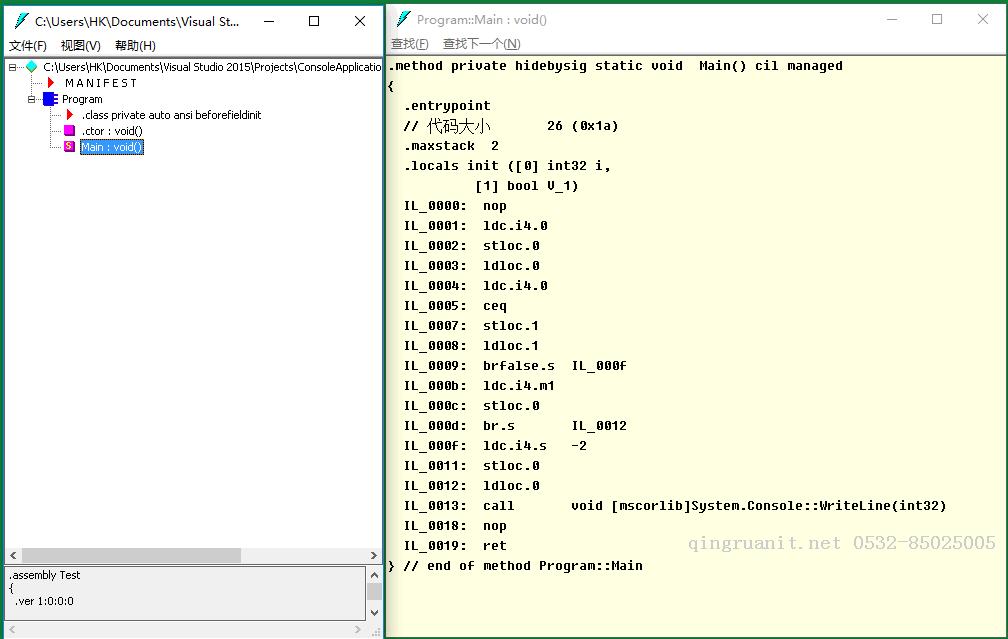Click the .entrypoint line
The width and height of the screenshot is (1008, 639).
pos(447,105)
